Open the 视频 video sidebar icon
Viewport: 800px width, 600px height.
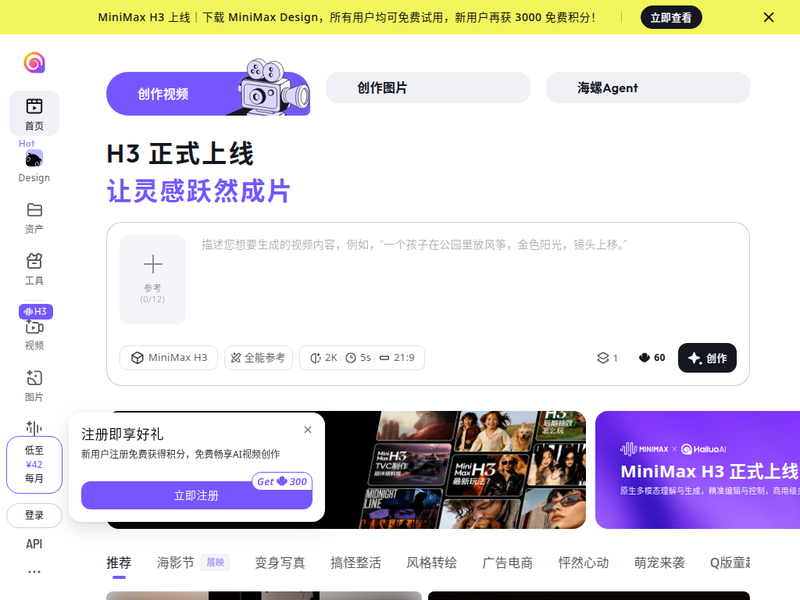click(x=34, y=327)
